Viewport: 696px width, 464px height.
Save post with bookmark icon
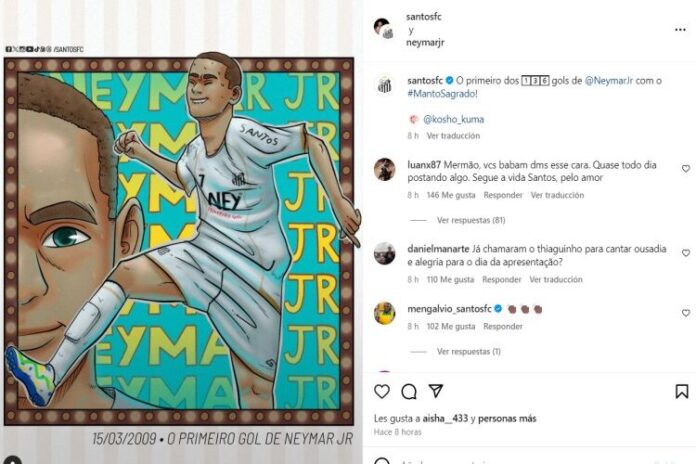pos(682,391)
